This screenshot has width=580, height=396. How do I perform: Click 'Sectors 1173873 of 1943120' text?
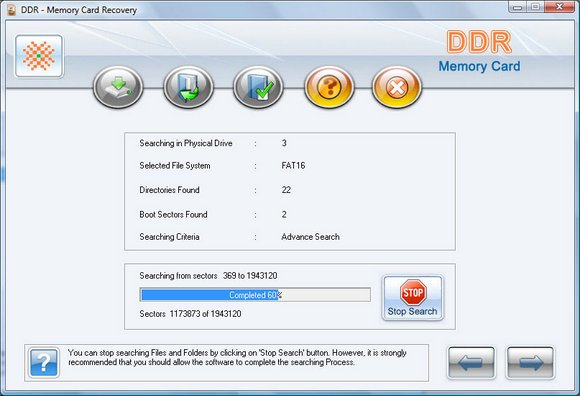190,314
